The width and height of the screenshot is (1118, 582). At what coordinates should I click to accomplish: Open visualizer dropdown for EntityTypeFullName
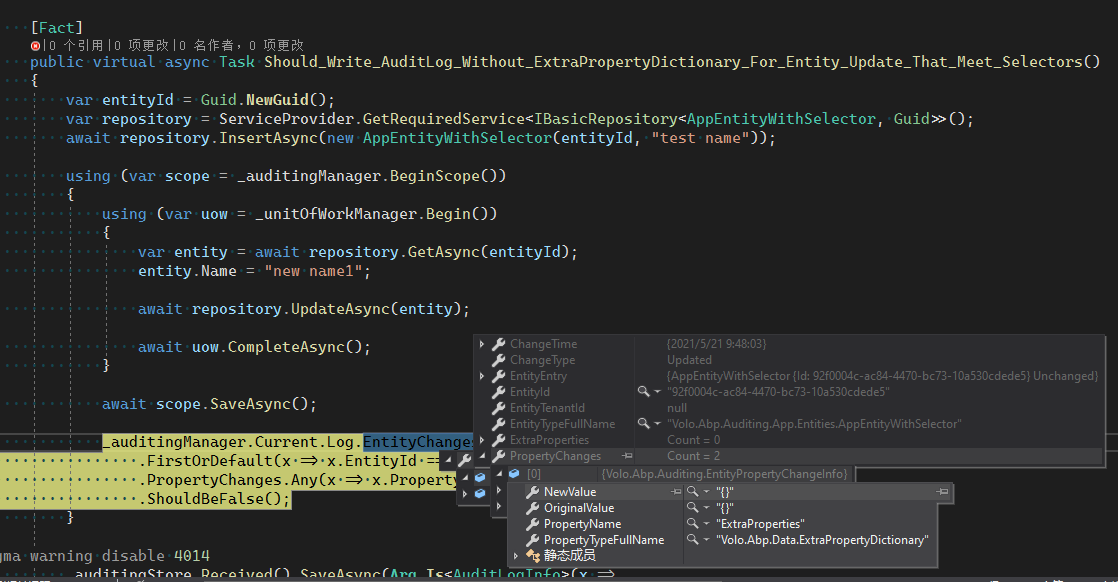(x=656, y=424)
